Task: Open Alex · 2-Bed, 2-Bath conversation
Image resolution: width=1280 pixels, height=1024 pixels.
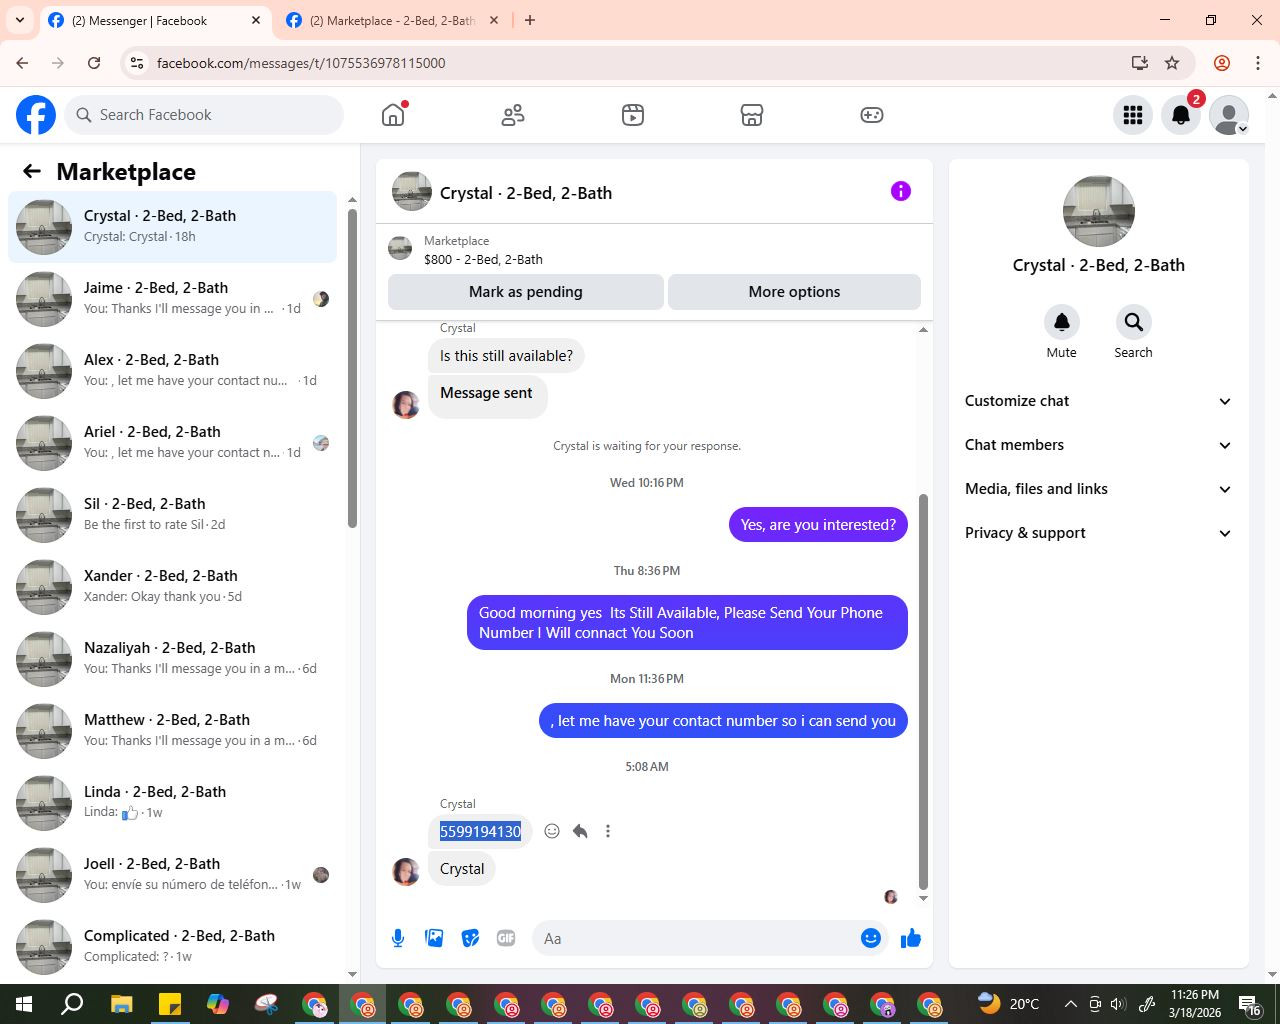Action: [x=172, y=371]
